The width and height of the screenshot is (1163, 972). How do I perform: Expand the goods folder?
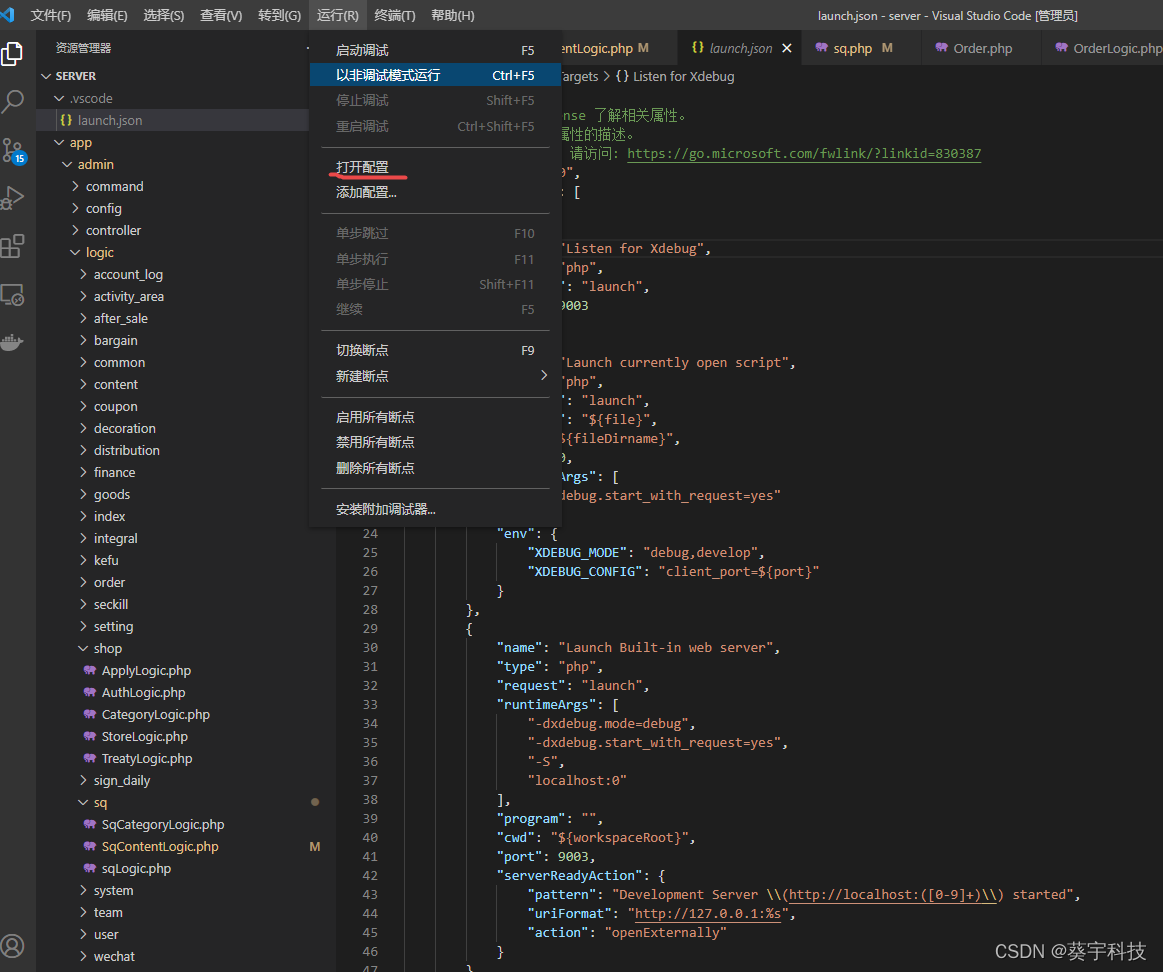coord(83,494)
